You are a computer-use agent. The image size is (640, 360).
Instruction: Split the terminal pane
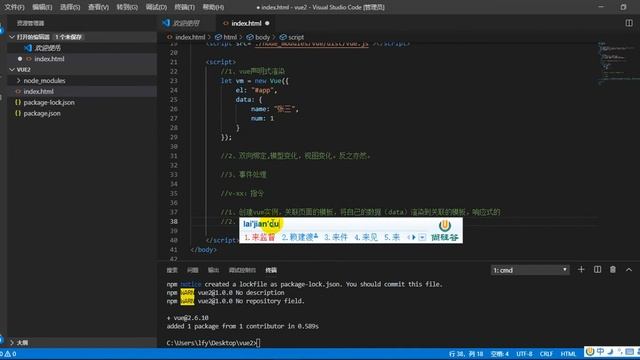coord(597,269)
